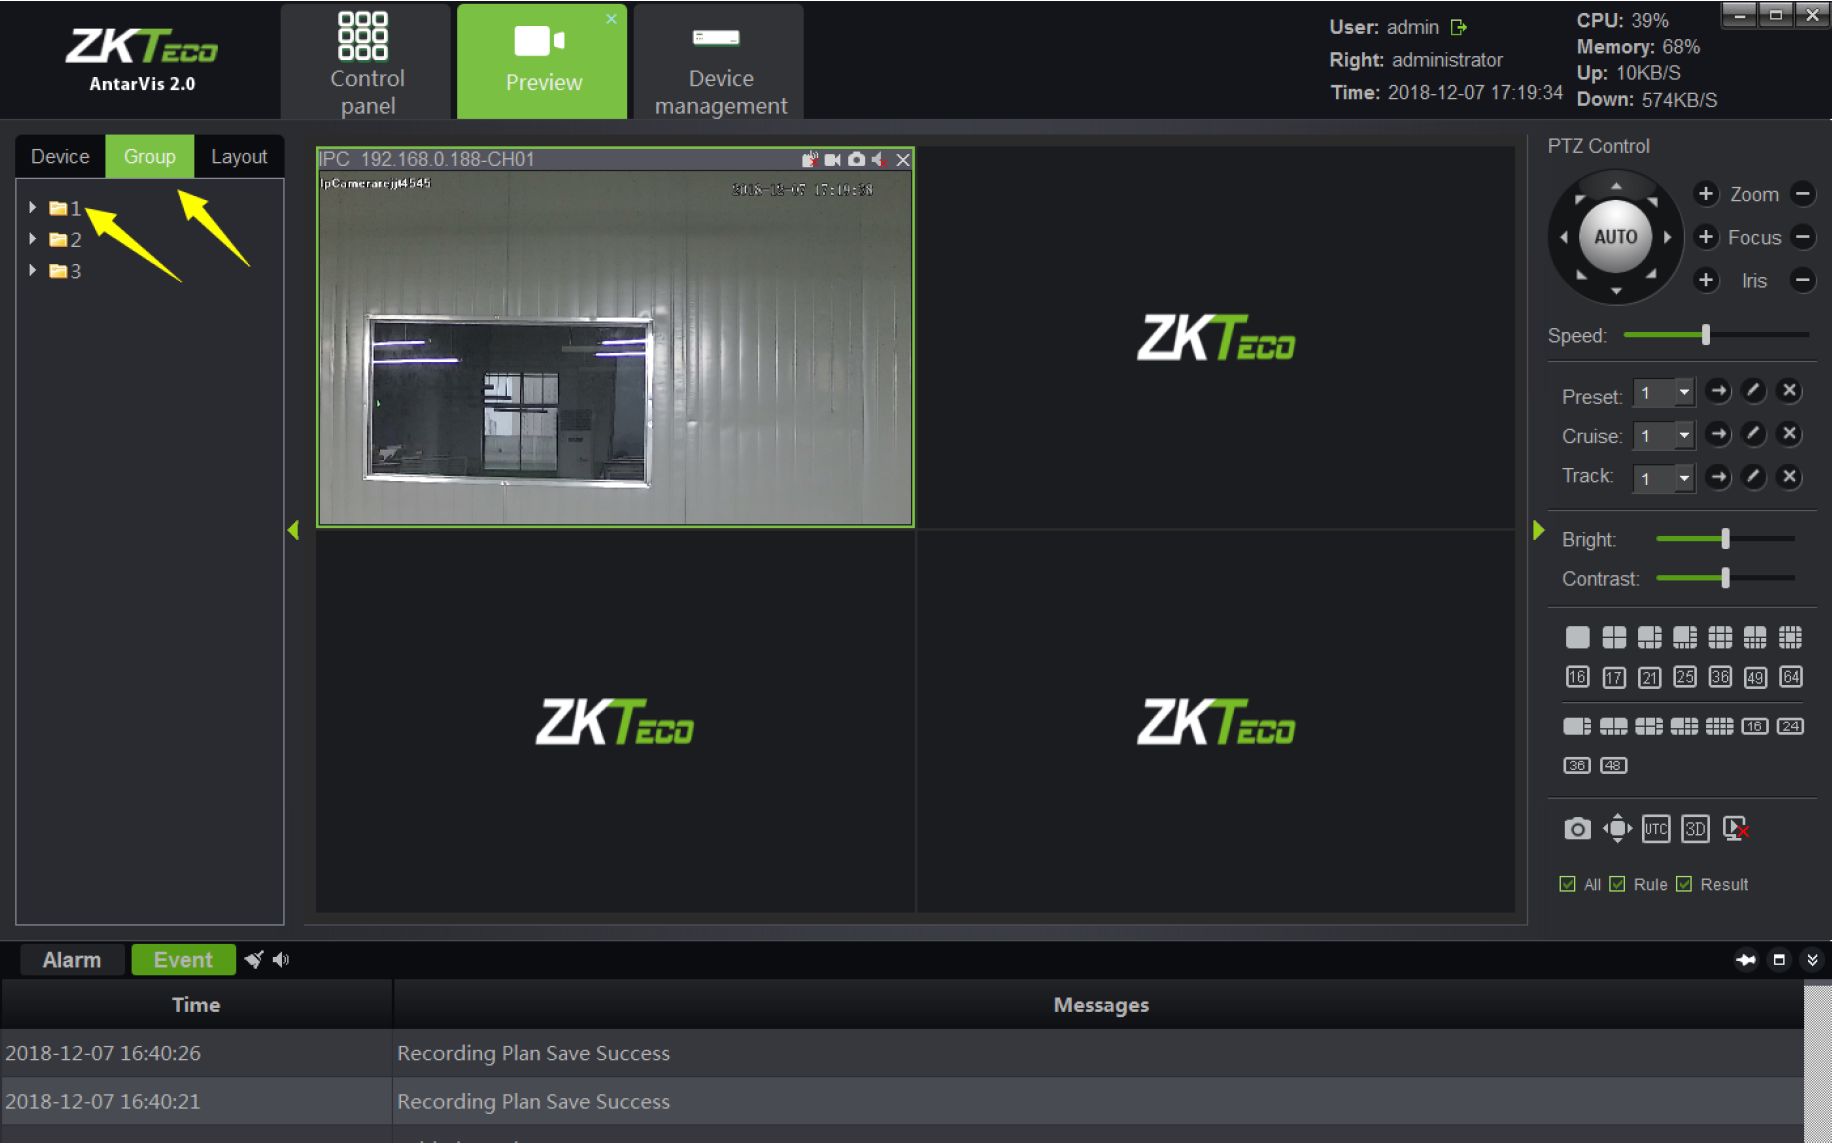Image resolution: width=1832 pixels, height=1144 pixels.
Task: Click the snapshot camera icon in PTZ panel
Action: (1577, 829)
